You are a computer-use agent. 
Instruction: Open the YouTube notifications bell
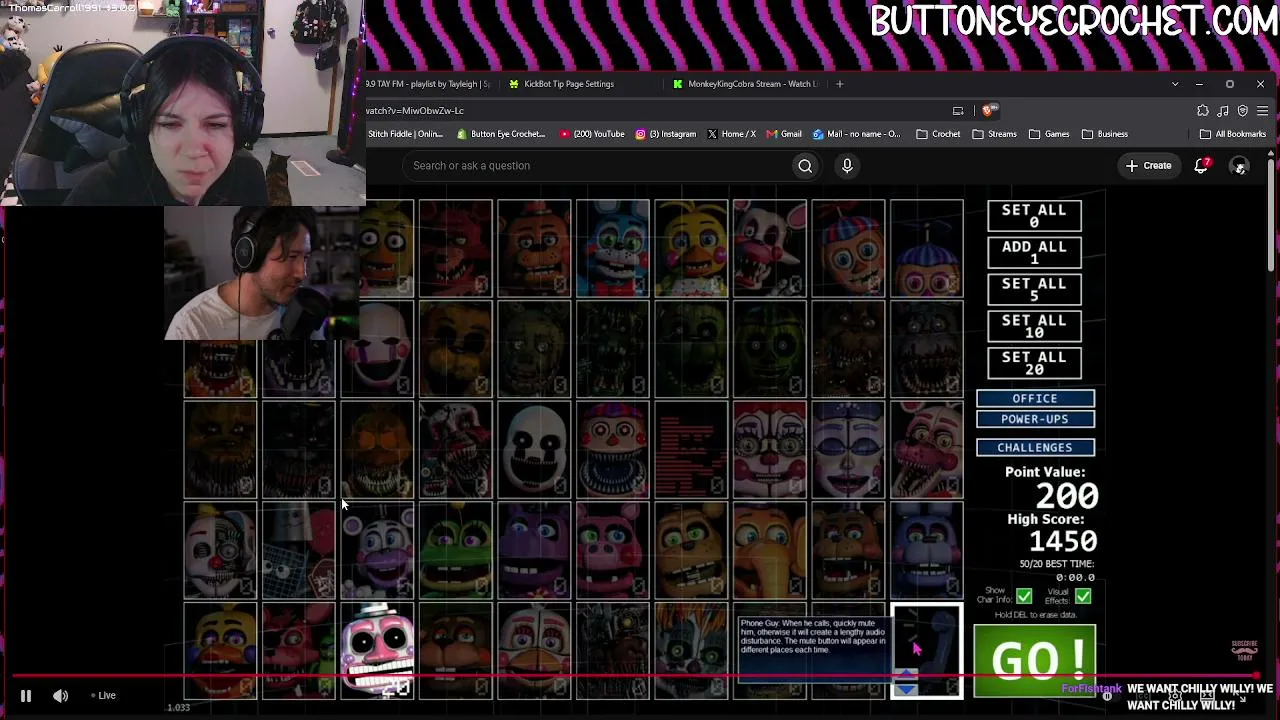pyautogui.click(x=1201, y=166)
